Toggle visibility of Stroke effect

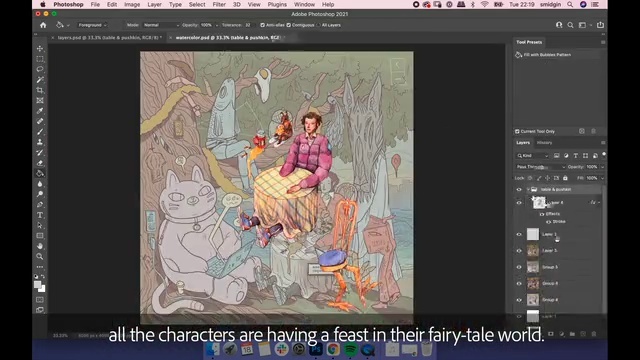[548, 222]
